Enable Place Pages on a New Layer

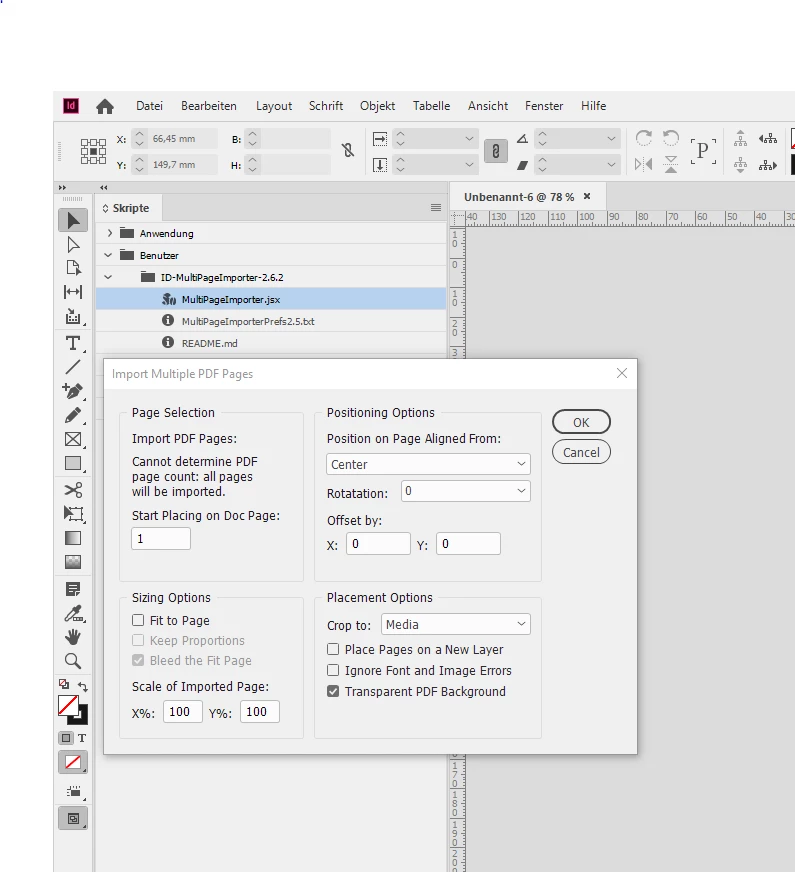(x=333, y=649)
